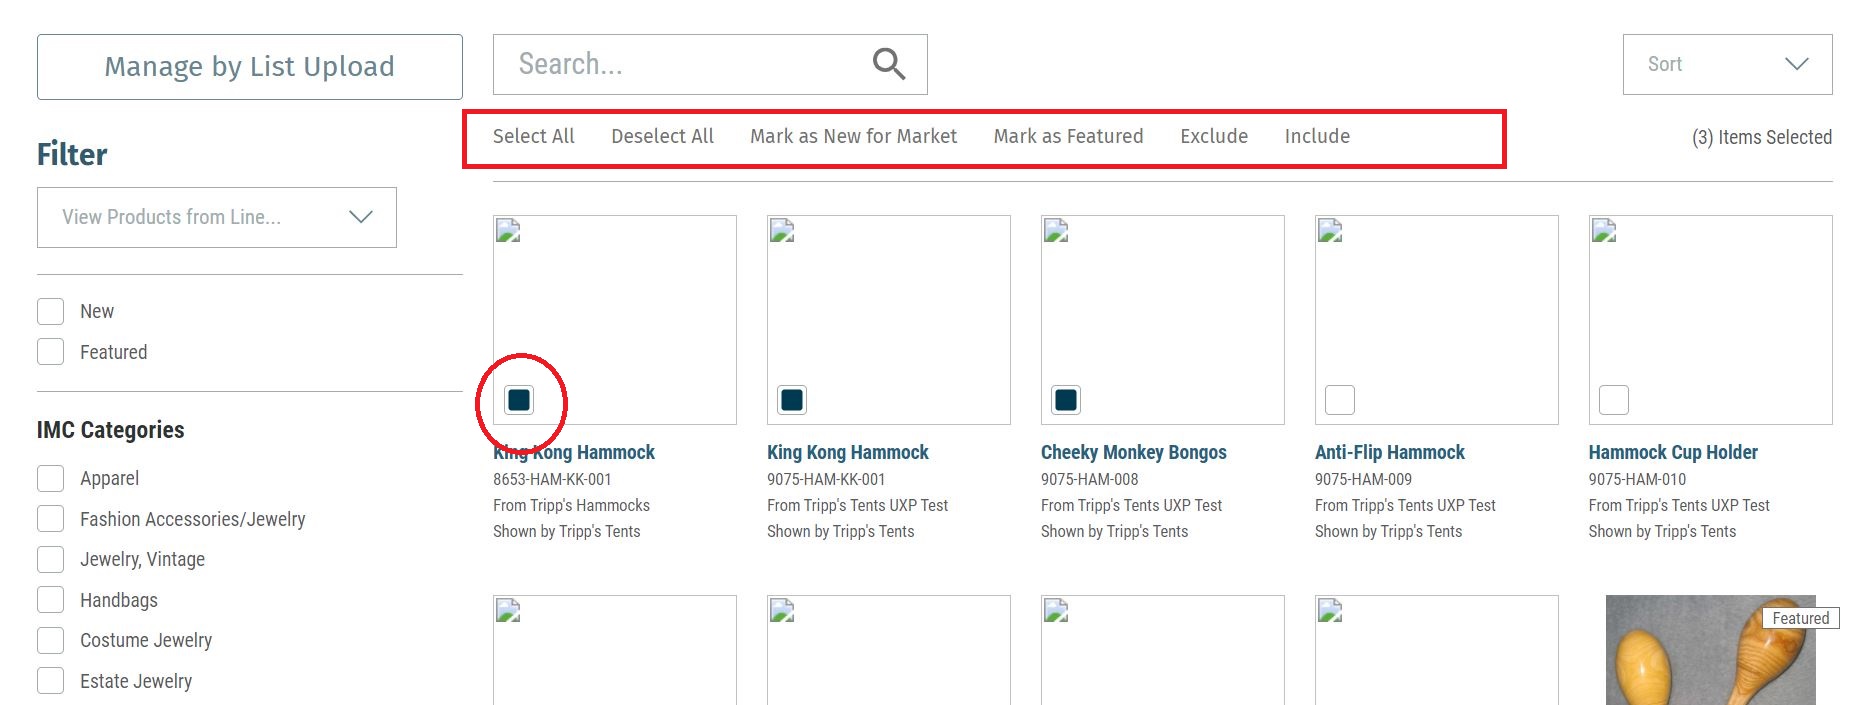
Task: Open the King Kong Hammock link above 8653-HAM-KK-001
Action: click(574, 452)
